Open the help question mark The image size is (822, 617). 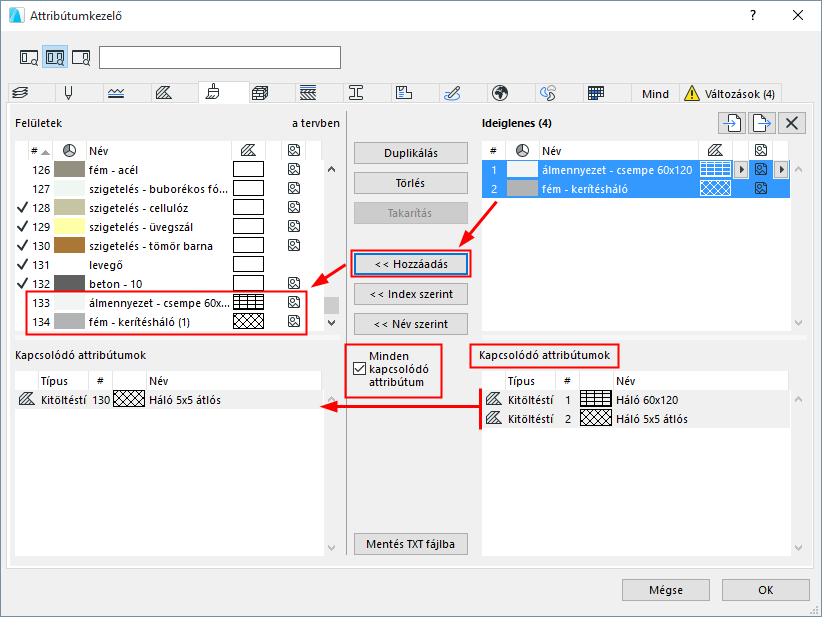point(753,15)
